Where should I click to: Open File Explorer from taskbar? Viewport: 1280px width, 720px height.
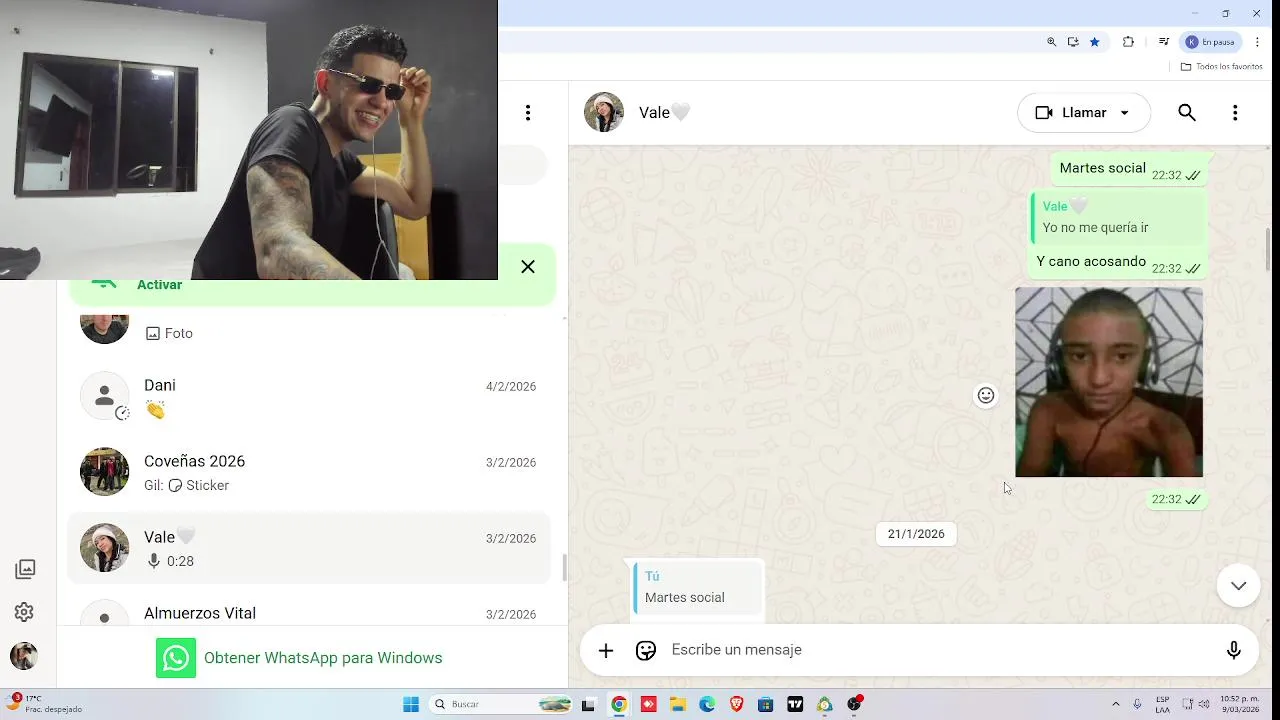coord(677,704)
